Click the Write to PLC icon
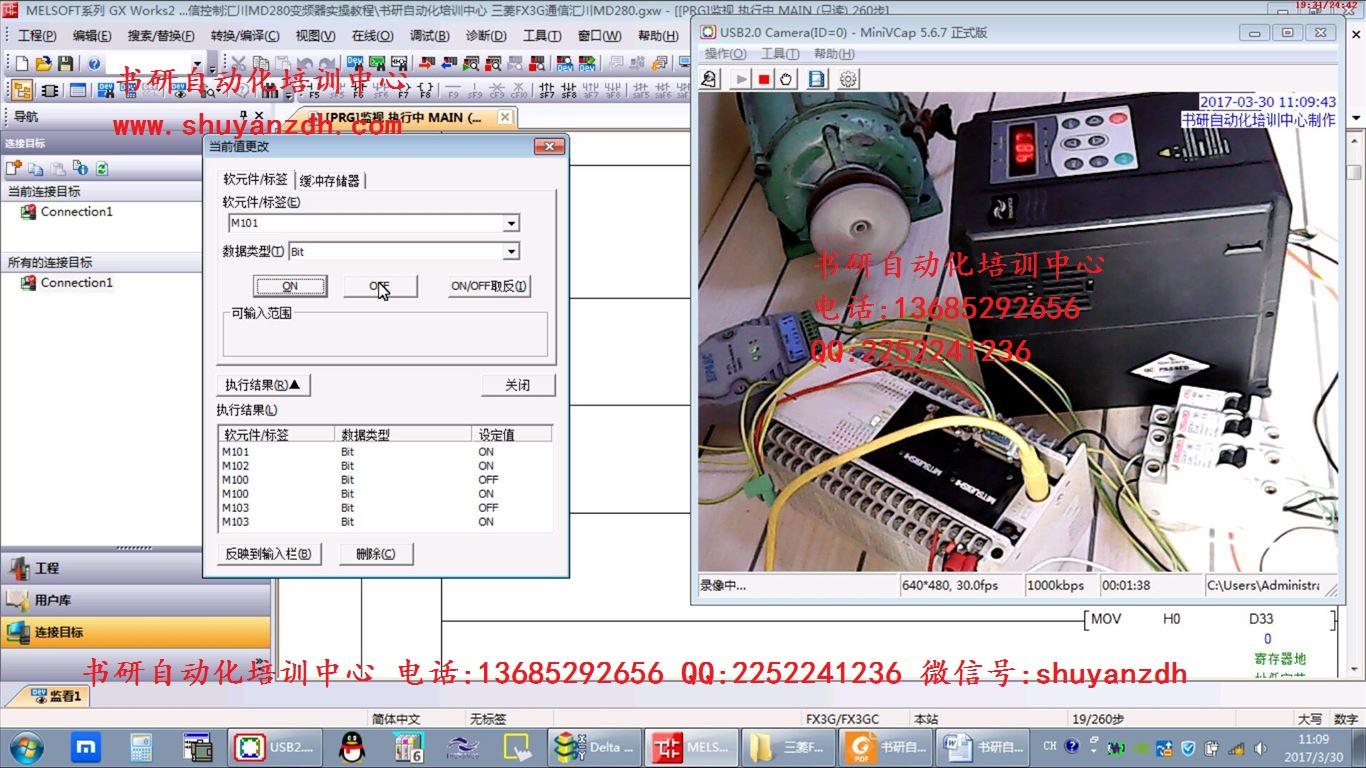Screen dimensions: 1366x768 [427, 63]
